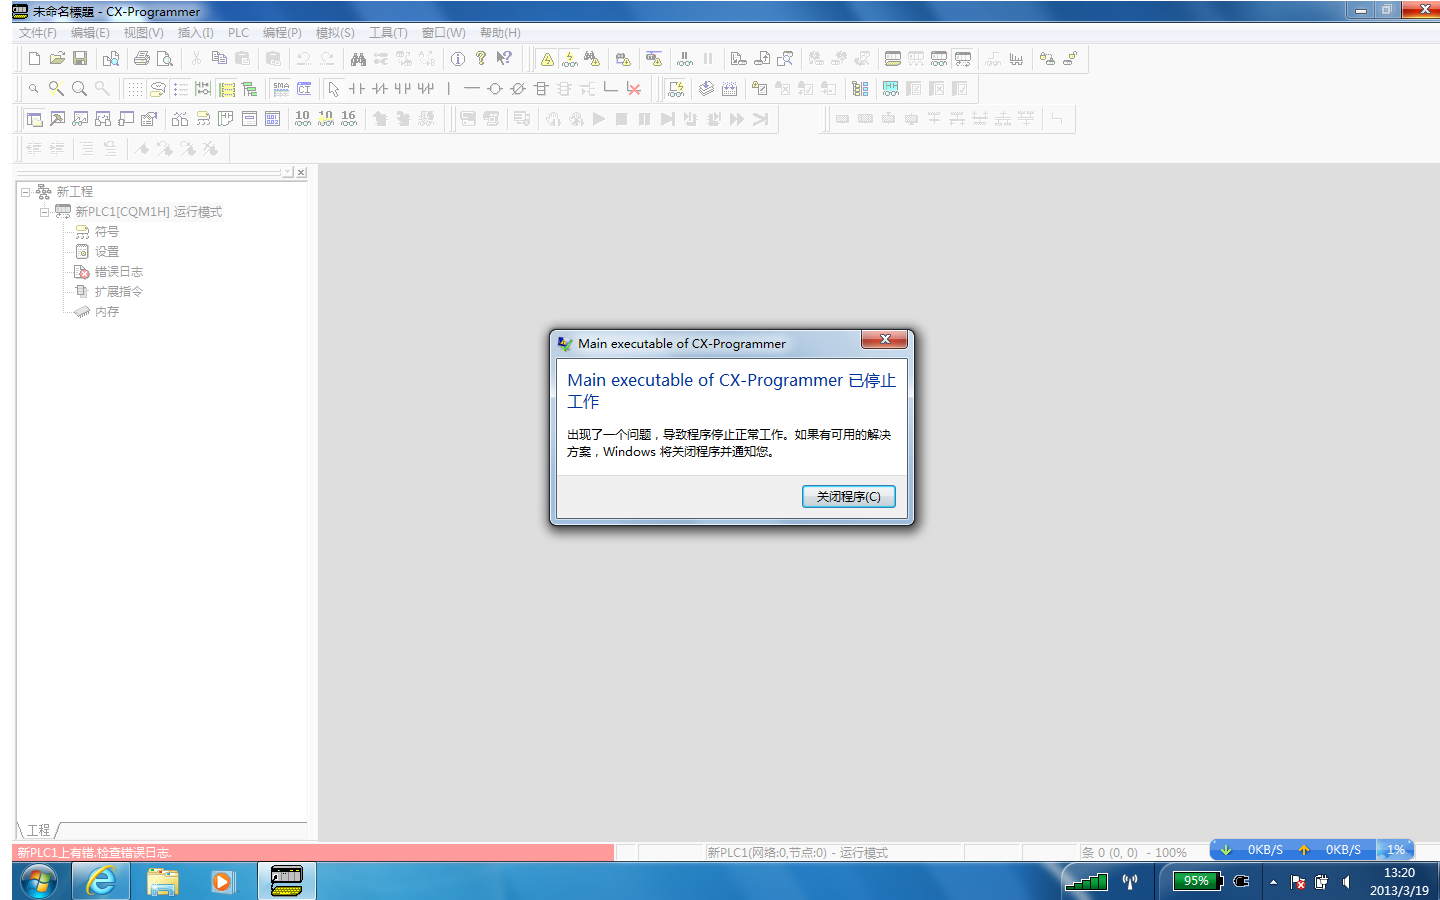
Task: Open the workspace panel dropdown arrow
Action: pos(288,172)
